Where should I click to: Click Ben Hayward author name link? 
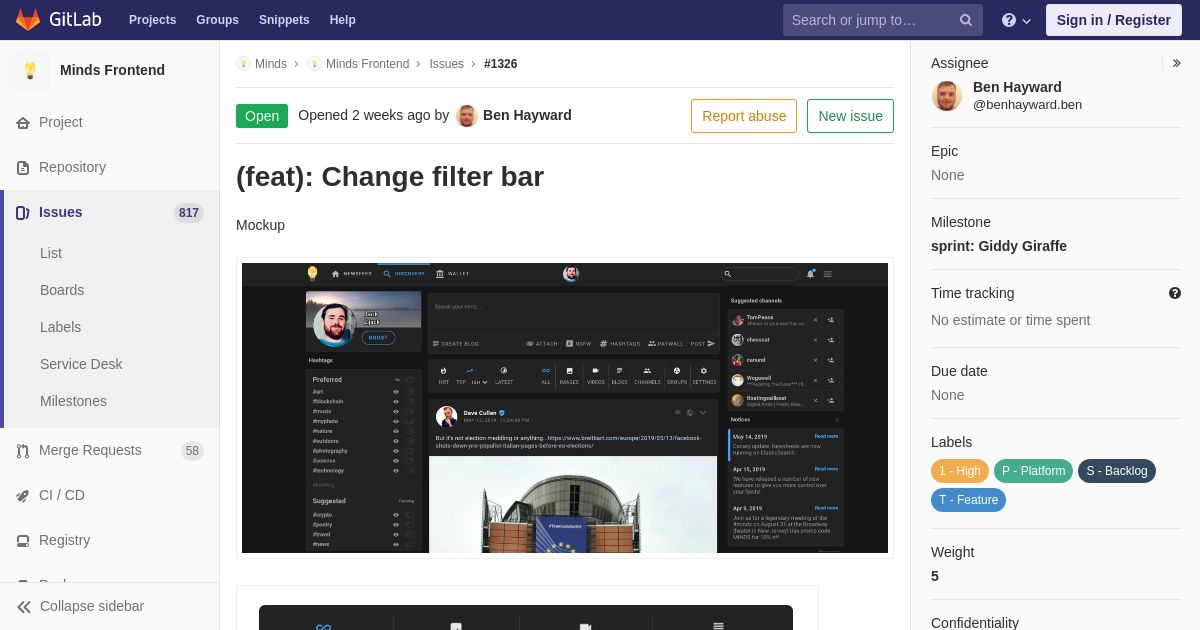pyautogui.click(x=527, y=115)
